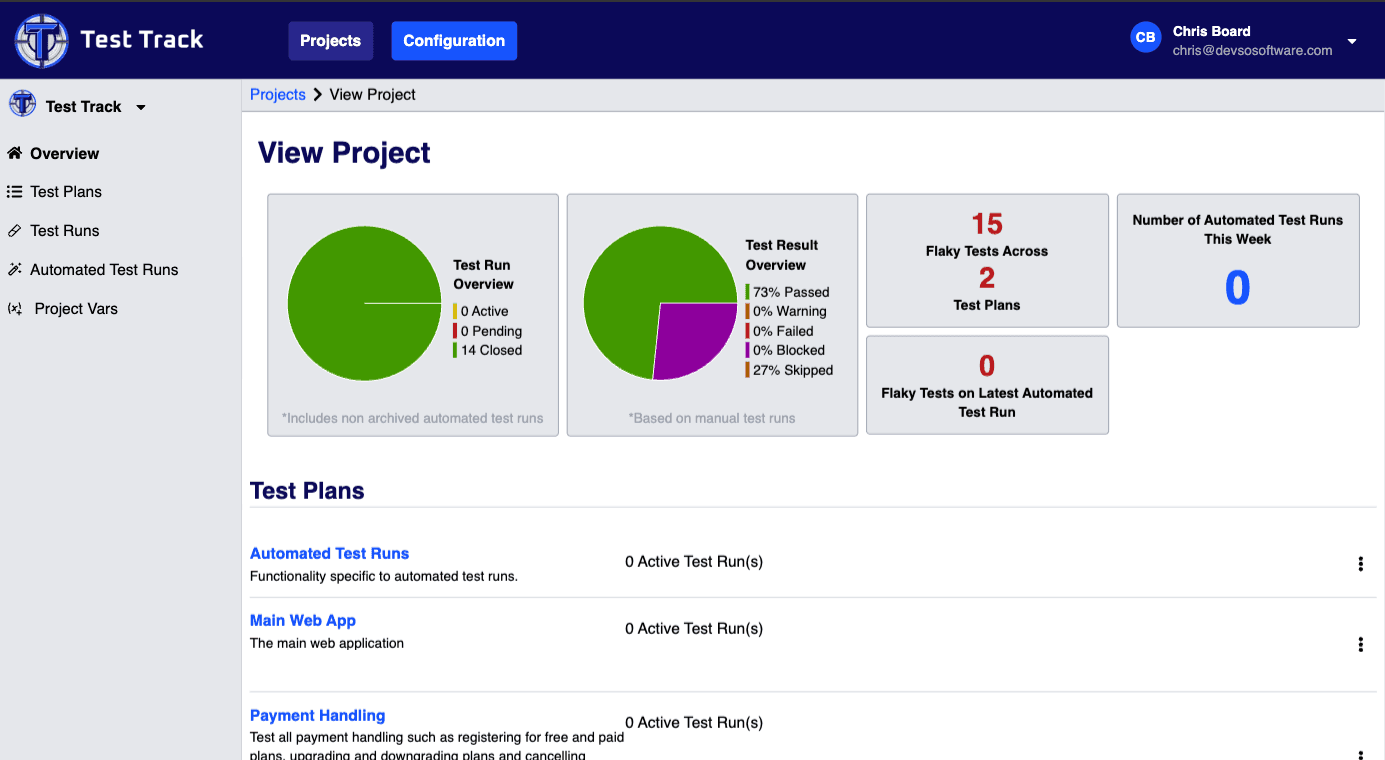Select the Overview home icon in the sidebar
The width and height of the screenshot is (1385, 760).
coord(15,153)
